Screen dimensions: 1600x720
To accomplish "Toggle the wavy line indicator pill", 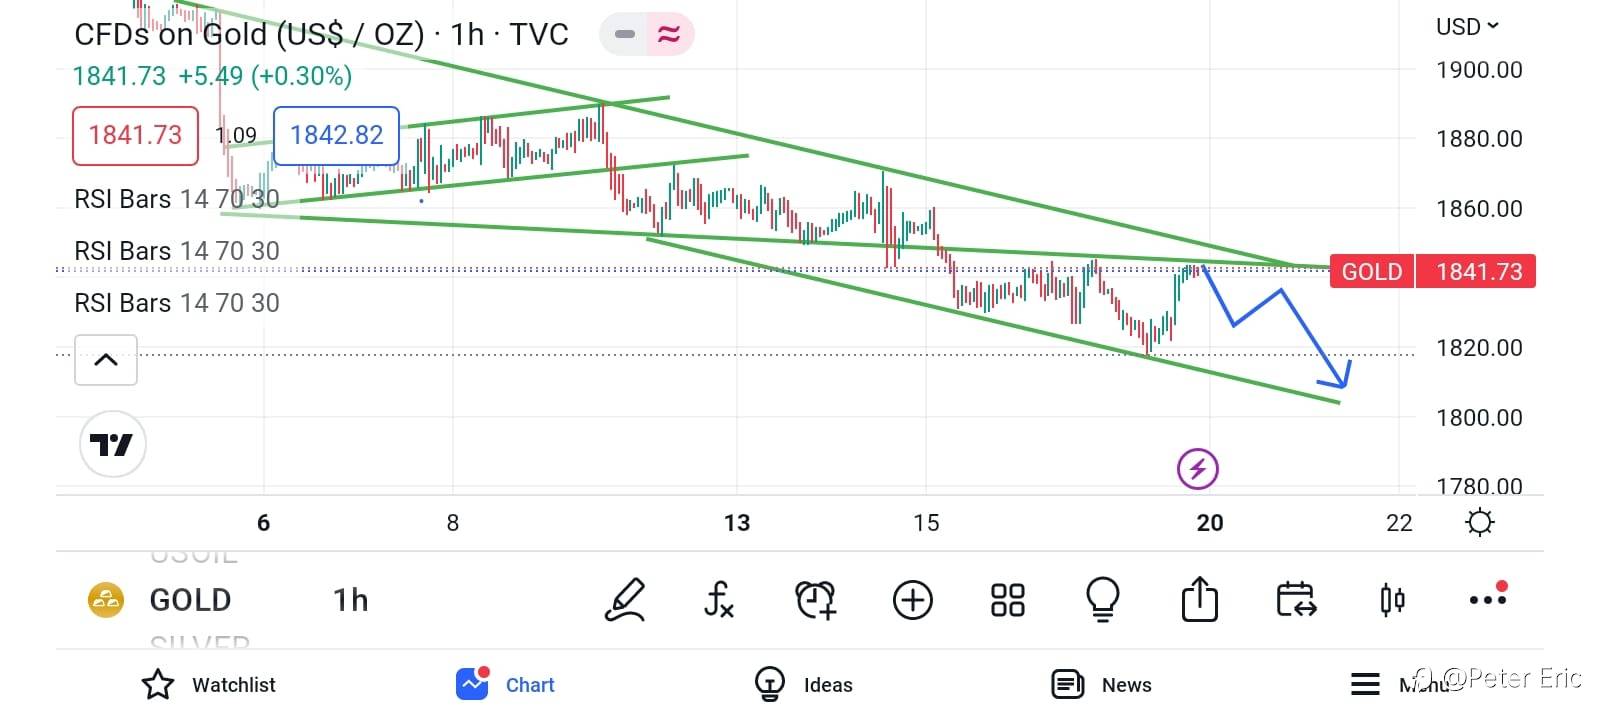I will coord(669,34).
